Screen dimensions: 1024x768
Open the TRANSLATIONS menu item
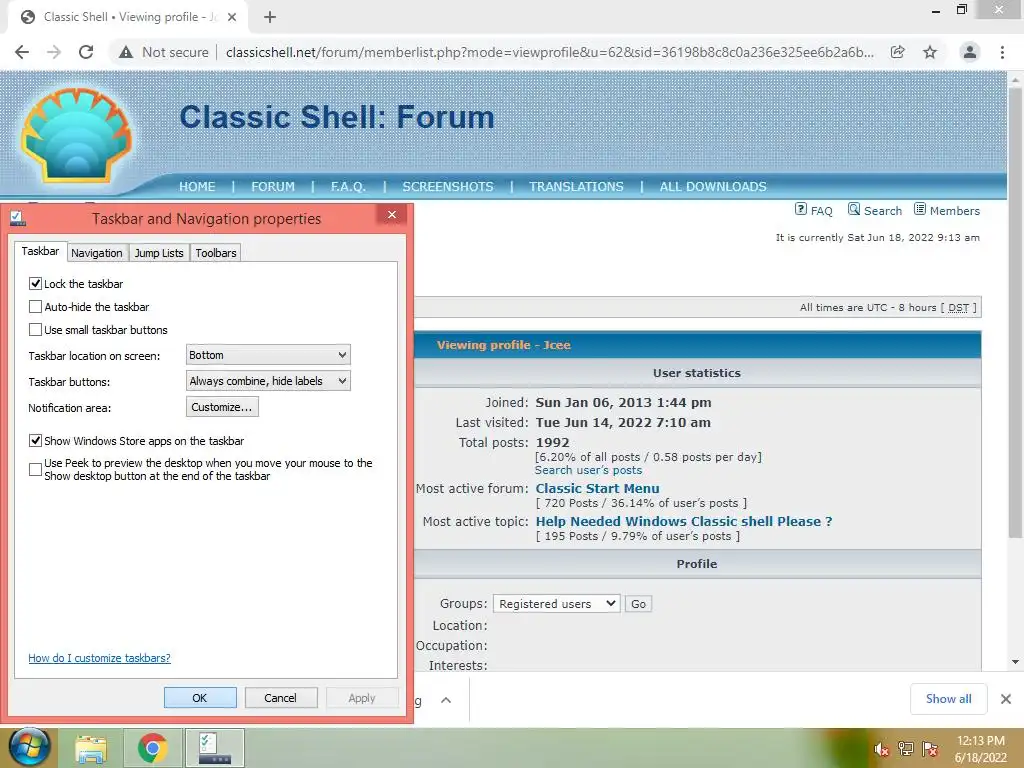pyautogui.click(x=576, y=186)
